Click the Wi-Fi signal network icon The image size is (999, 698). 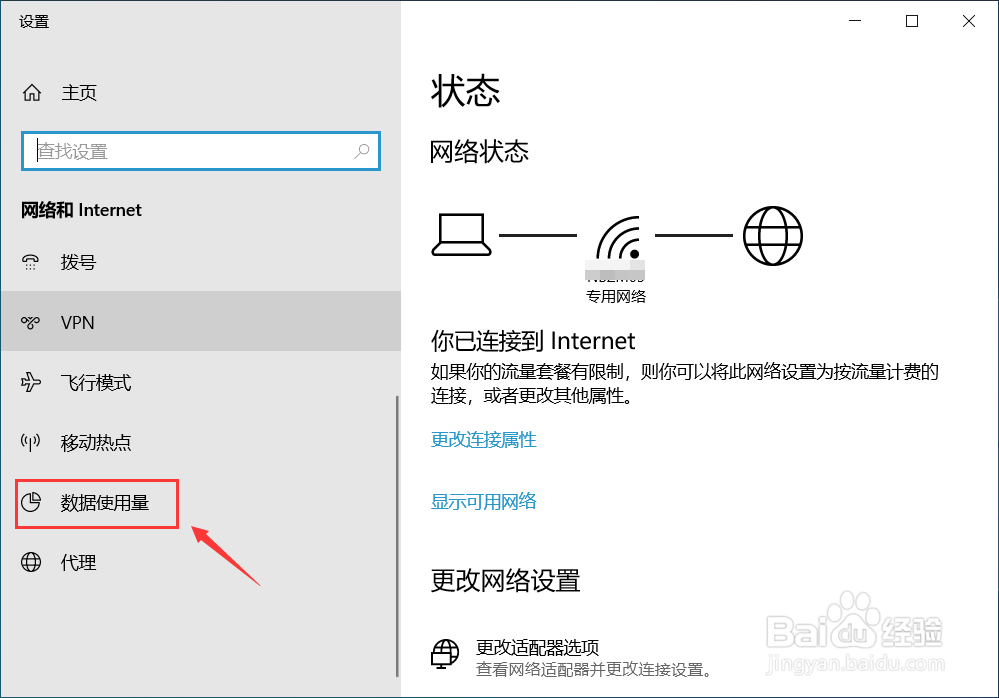point(619,238)
